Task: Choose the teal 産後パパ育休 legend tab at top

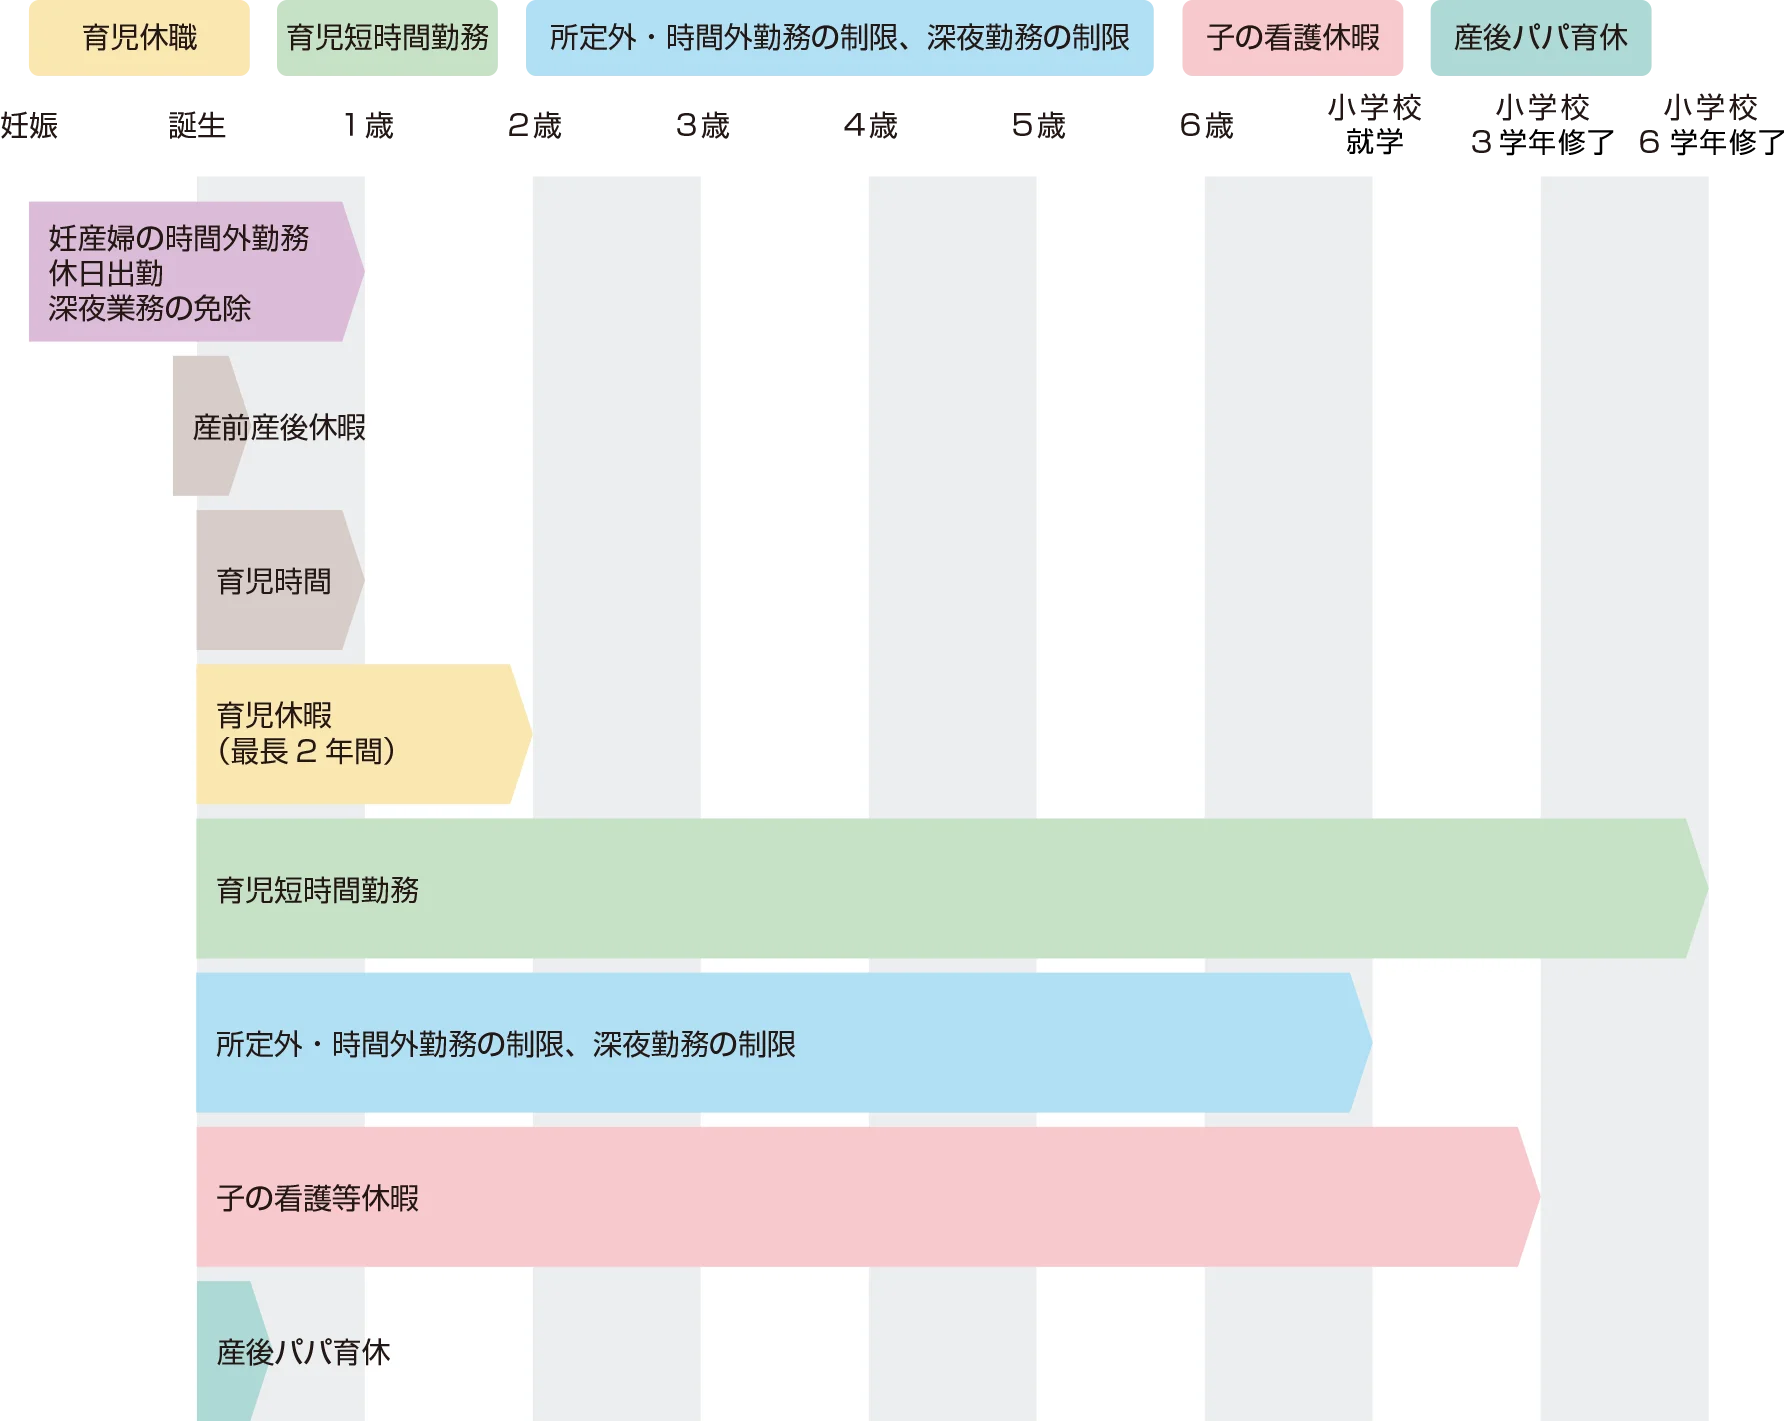Action: point(1540,38)
